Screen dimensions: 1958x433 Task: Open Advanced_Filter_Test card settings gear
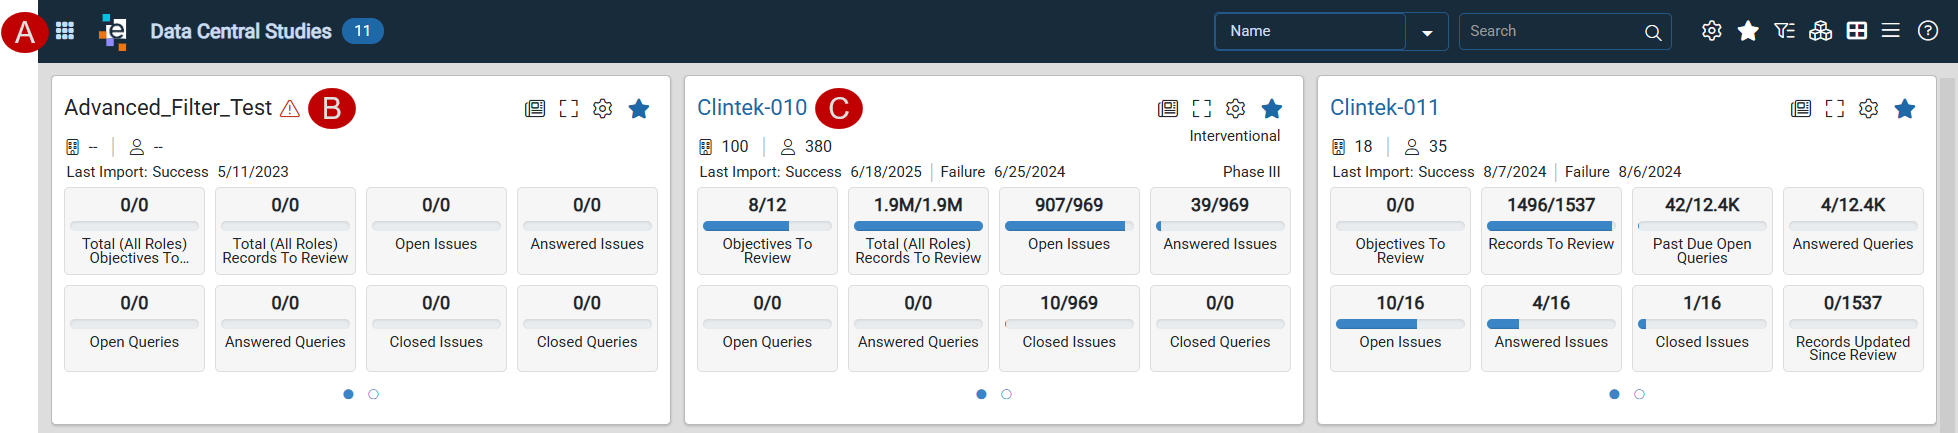tap(603, 108)
